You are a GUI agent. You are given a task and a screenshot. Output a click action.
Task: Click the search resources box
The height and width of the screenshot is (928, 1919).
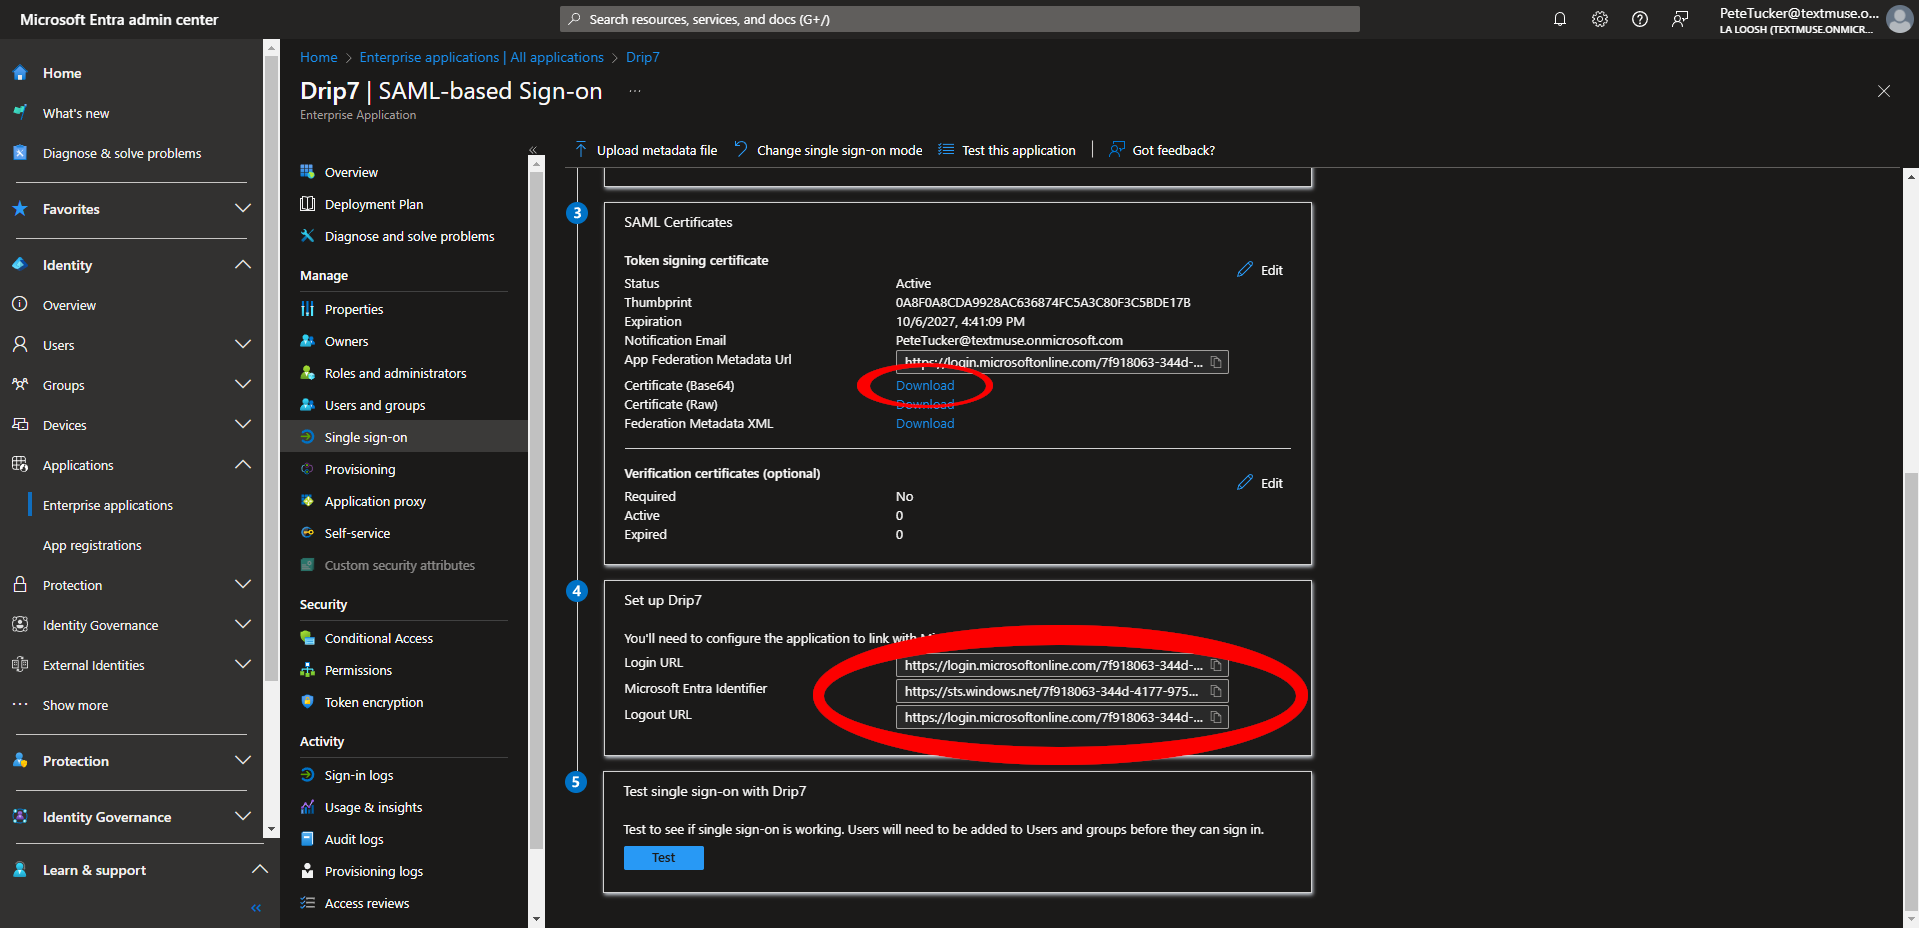tap(960, 19)
